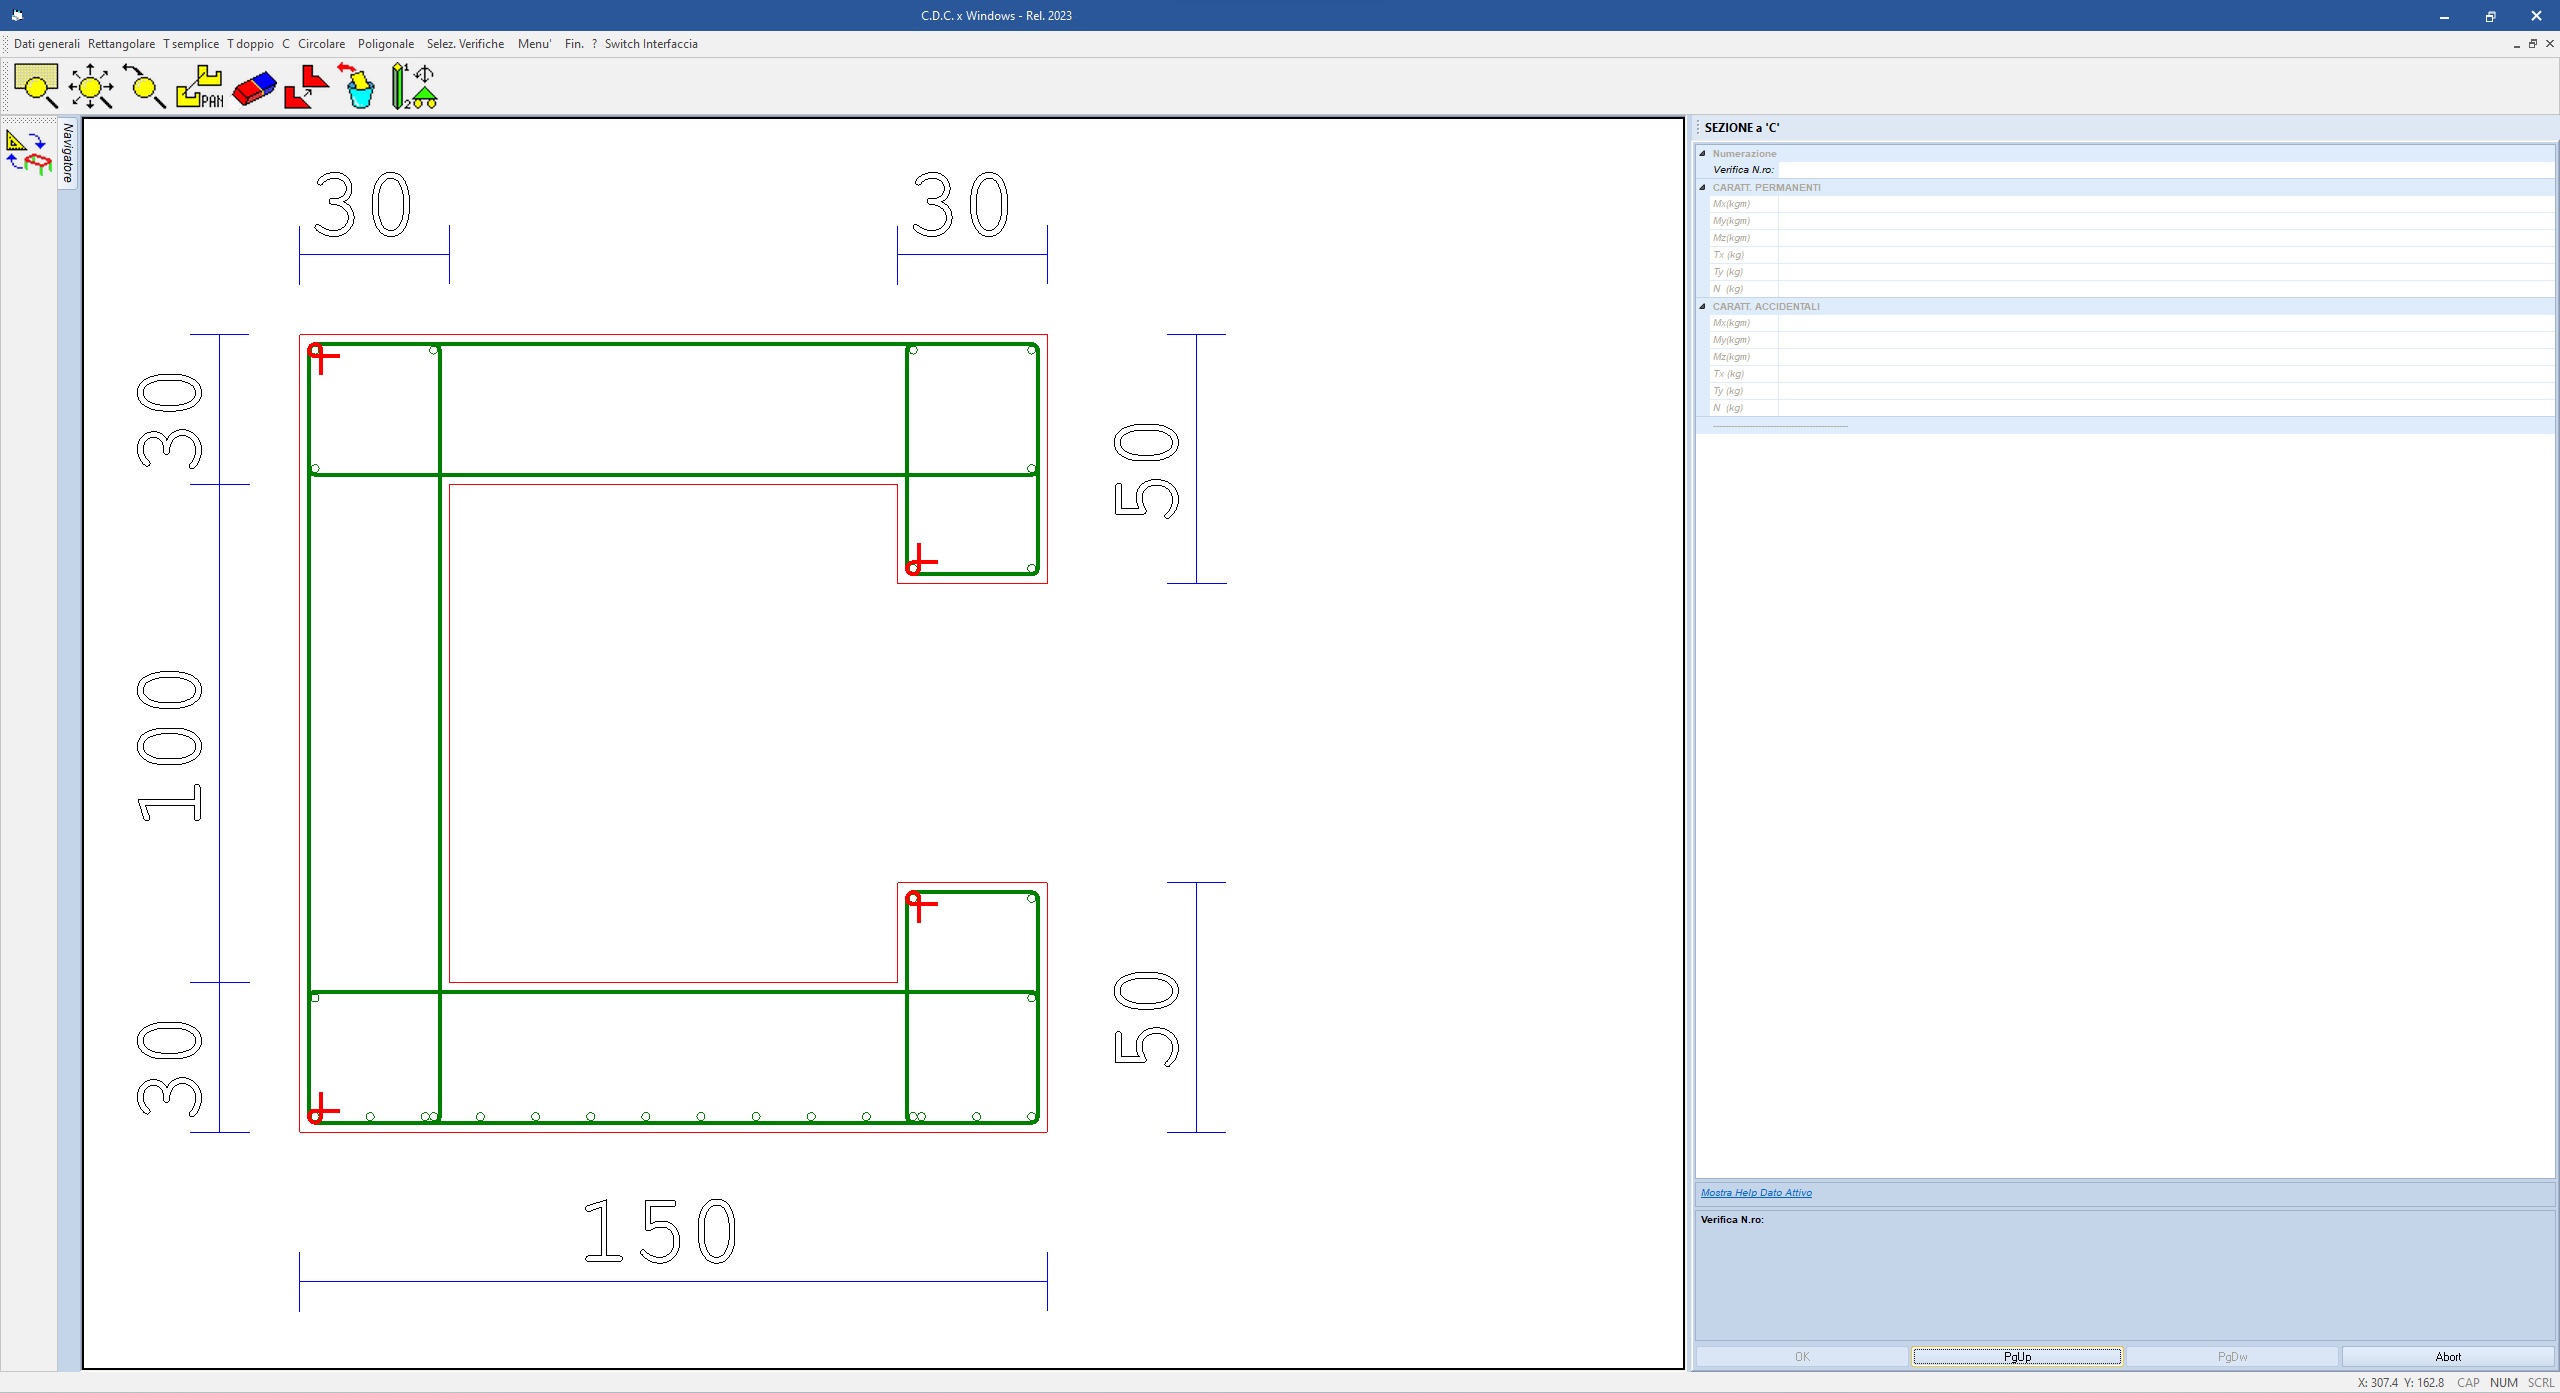Collapse the Numerazione group
The image size is (2560, 1393).
pos(1702,153)
